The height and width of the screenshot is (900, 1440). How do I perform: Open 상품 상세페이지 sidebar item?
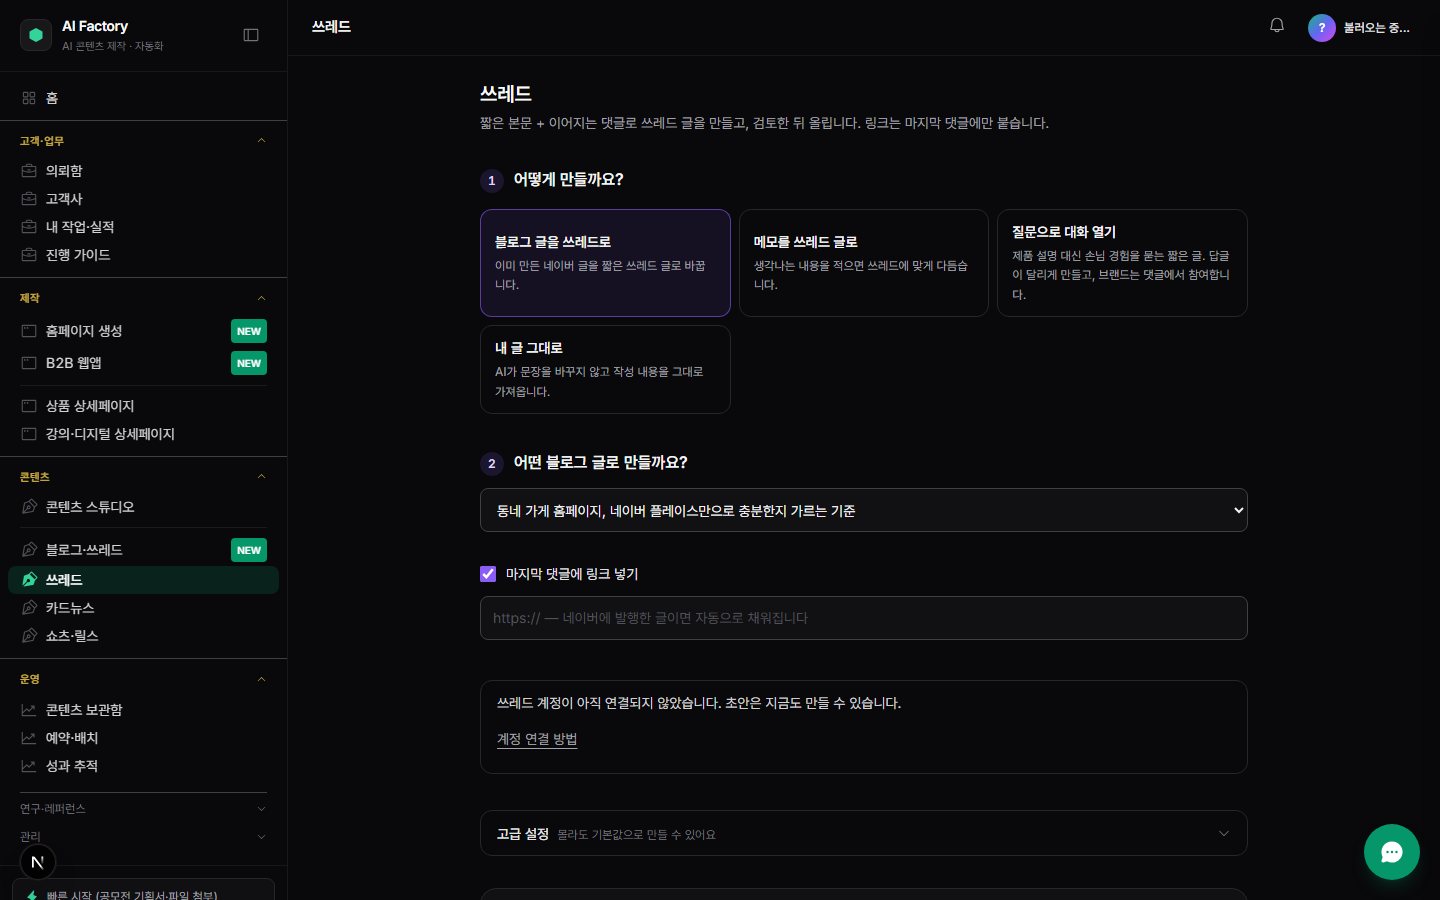pyautogui.click(x=143, y=406)
